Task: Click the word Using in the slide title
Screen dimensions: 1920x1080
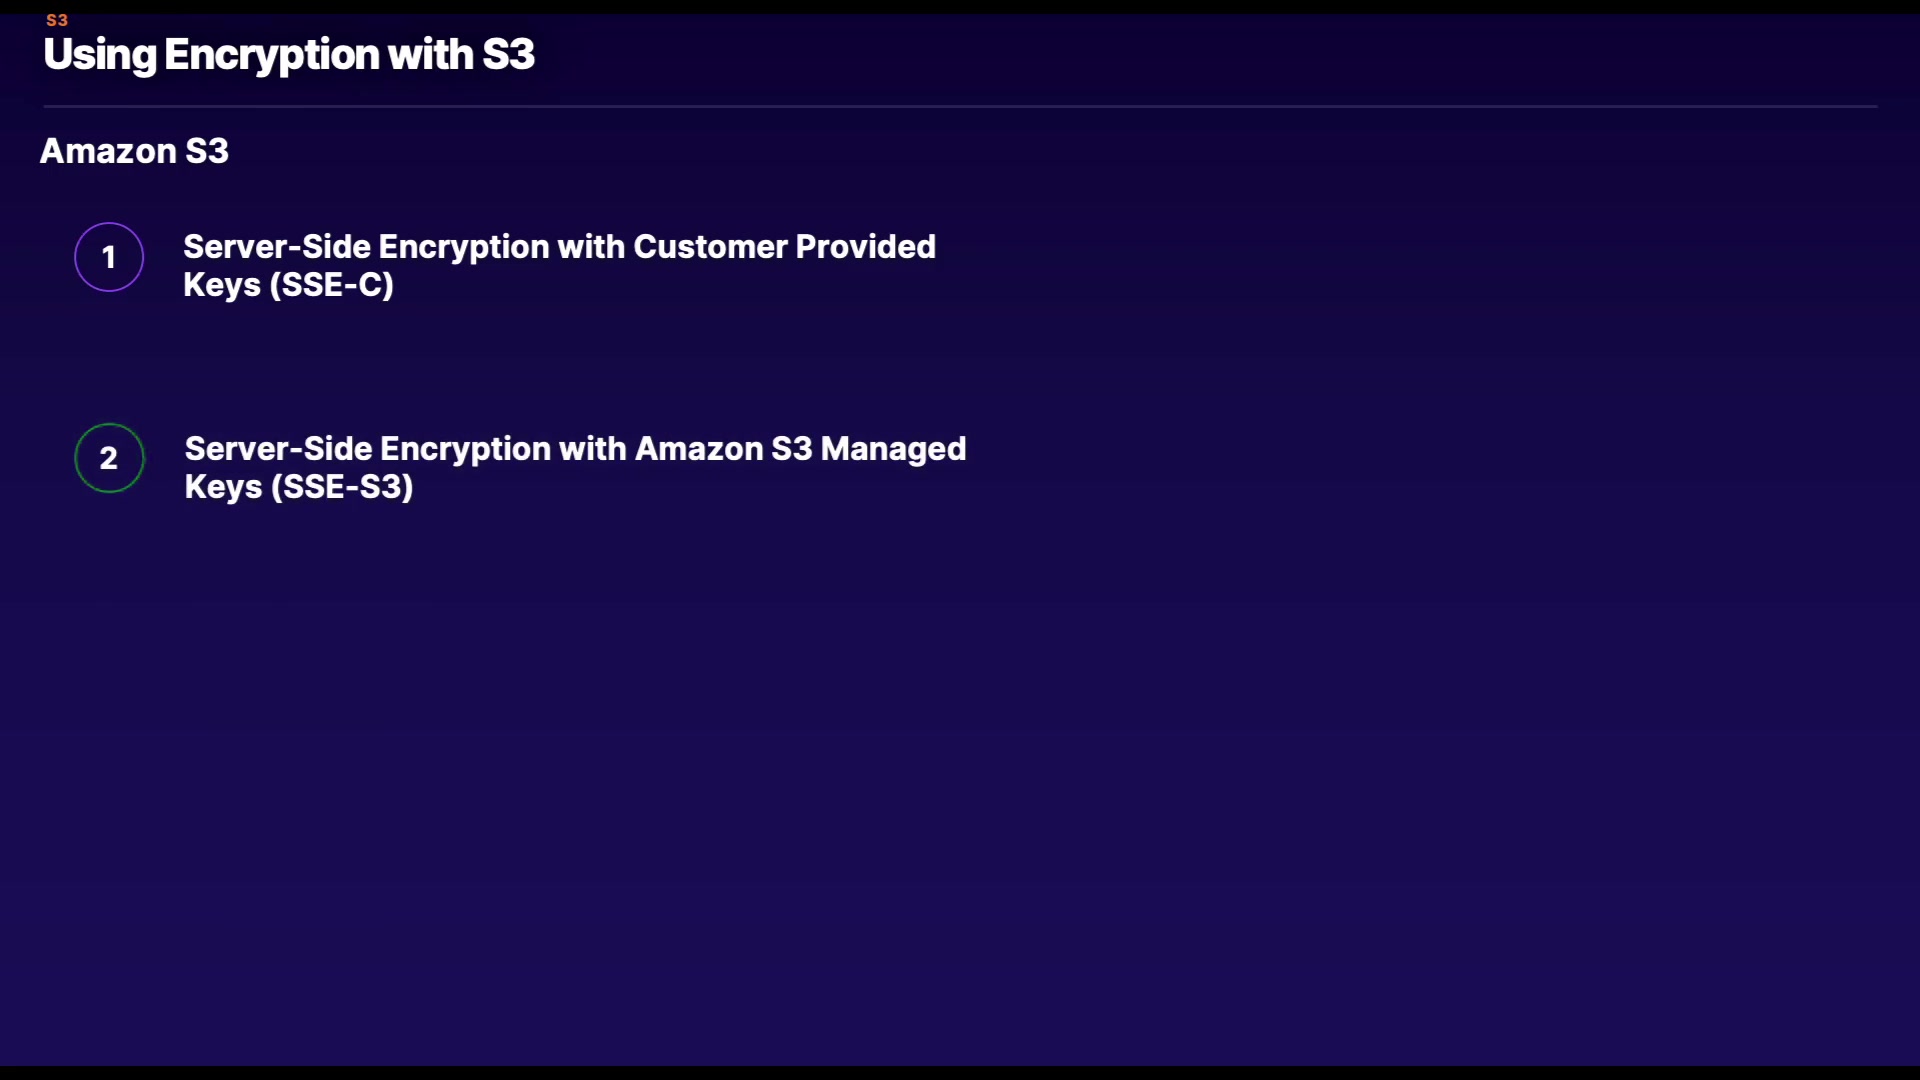Action: pos(100,55)
